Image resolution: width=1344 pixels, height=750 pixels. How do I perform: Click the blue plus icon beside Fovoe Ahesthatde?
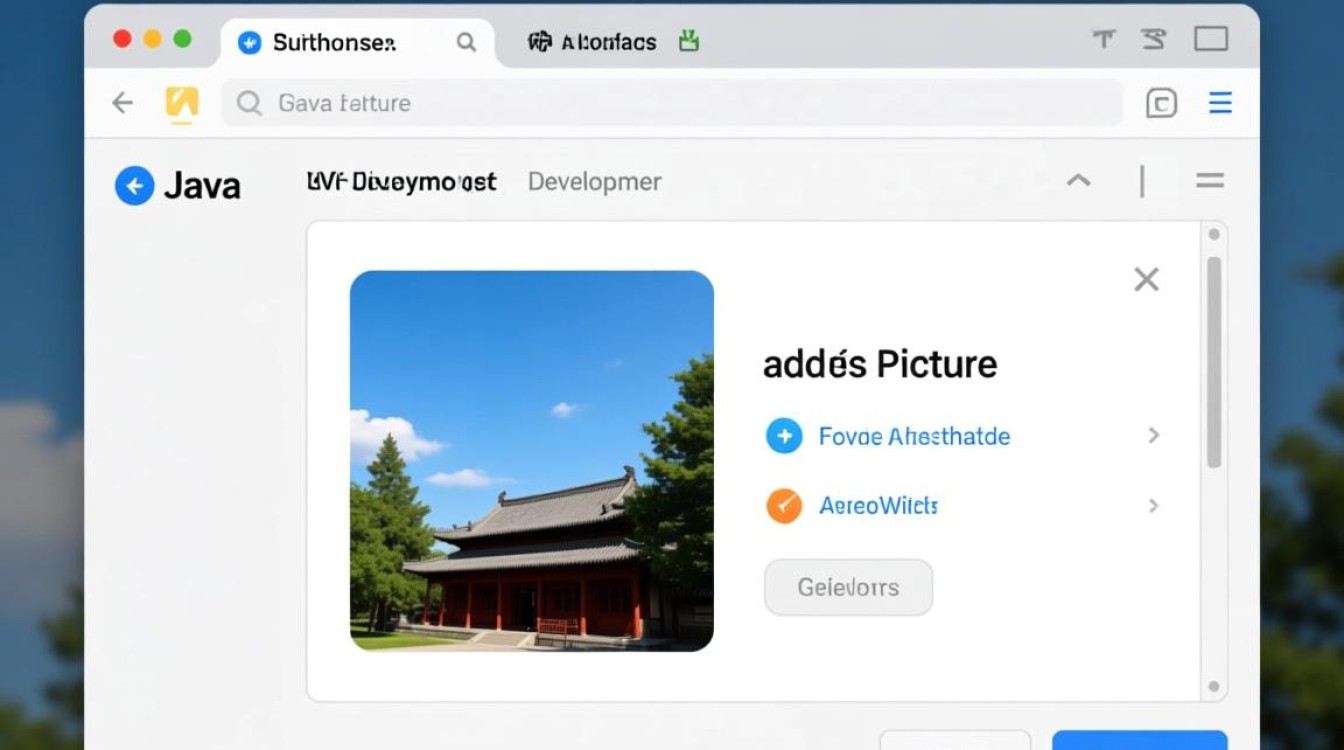(x=785, y=436)
